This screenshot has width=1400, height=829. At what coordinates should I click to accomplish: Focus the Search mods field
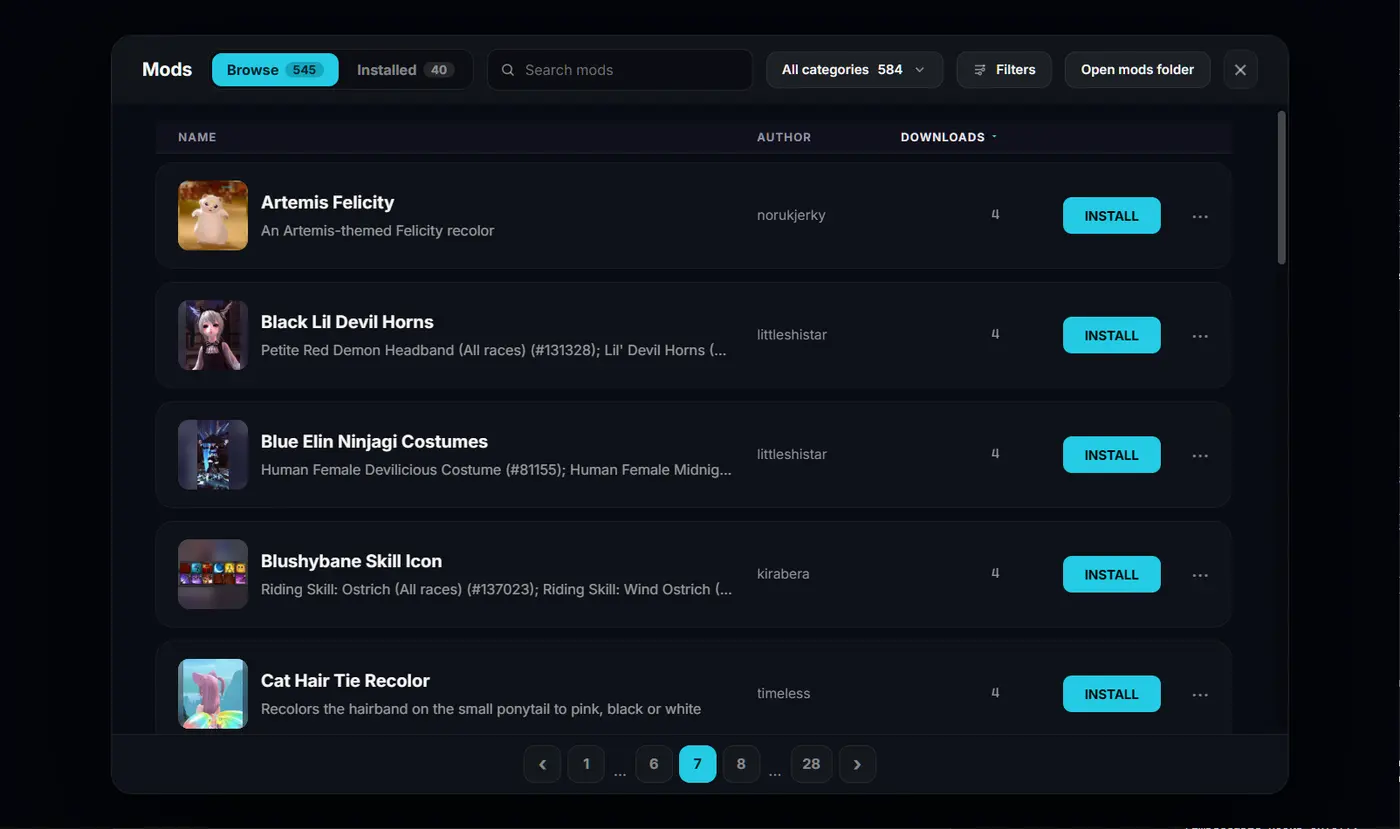[620, 70]
